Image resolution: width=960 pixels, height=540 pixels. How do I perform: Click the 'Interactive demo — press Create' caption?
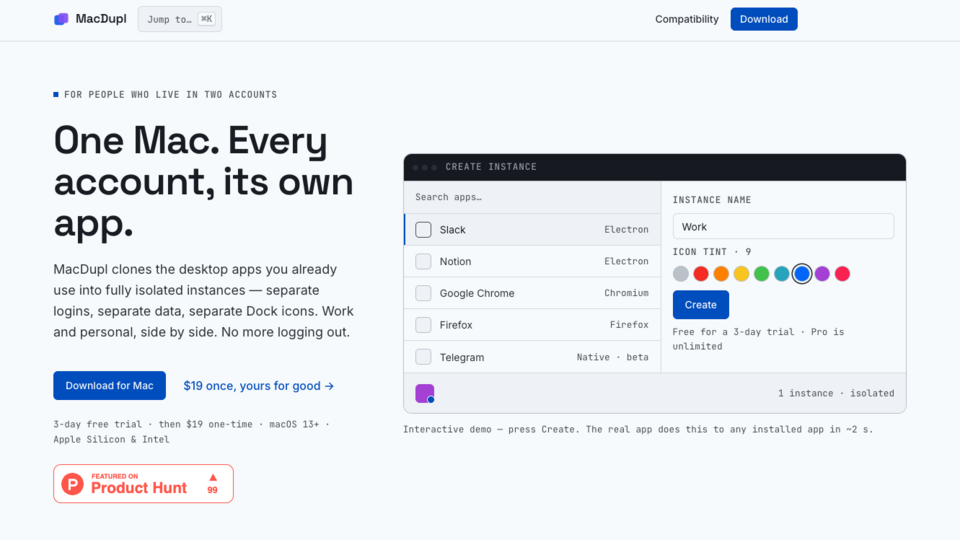click(x=638, y=429)
